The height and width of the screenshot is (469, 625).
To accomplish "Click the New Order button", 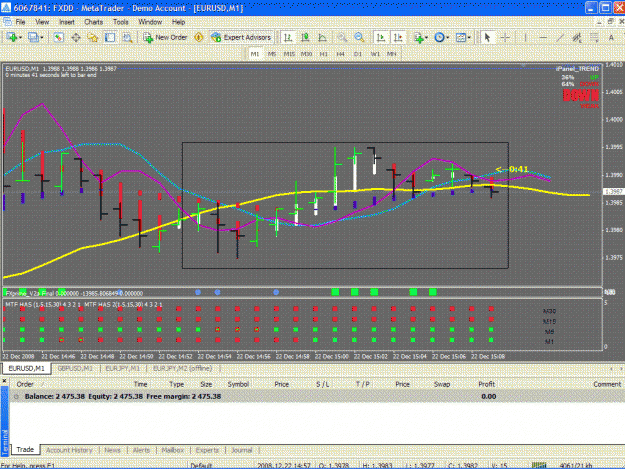I will 165,37.
